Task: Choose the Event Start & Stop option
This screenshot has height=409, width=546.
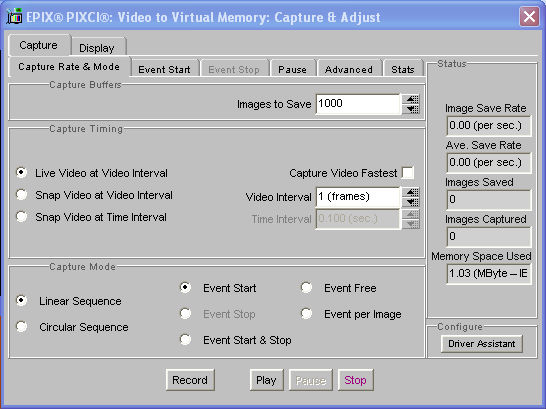Action: (185, 339)
